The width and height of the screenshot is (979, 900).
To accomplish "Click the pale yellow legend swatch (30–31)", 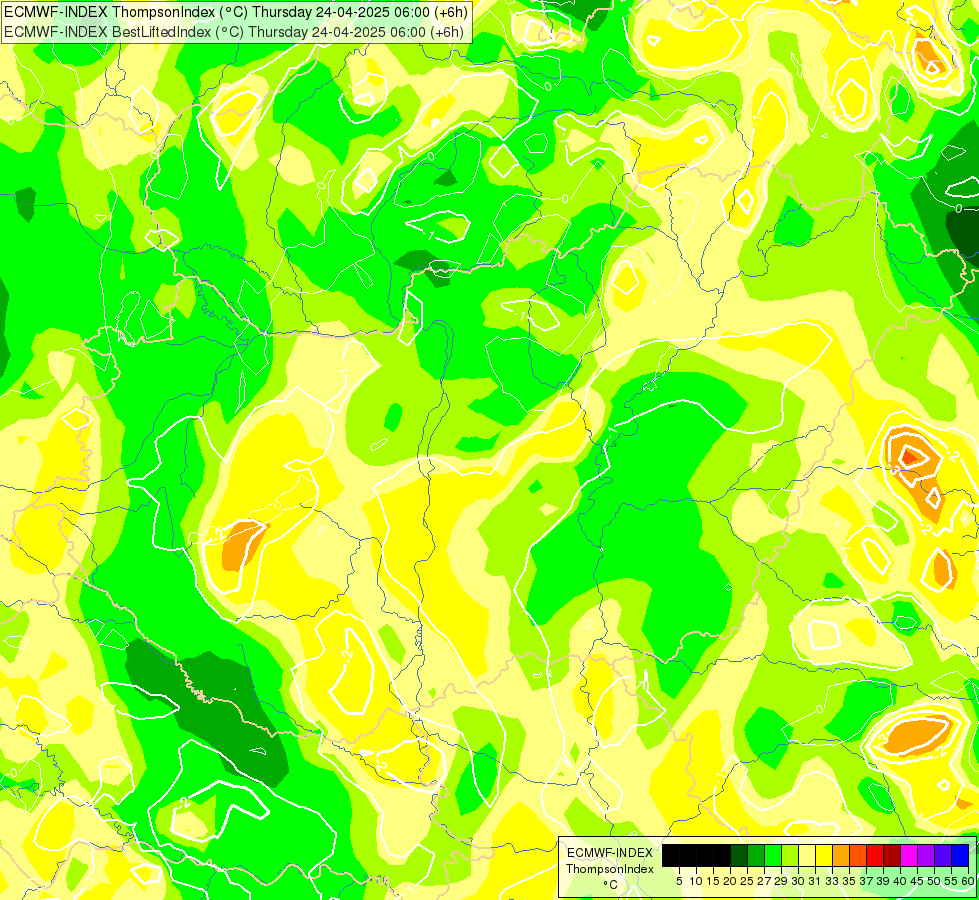I will click(x=807, y=855).
